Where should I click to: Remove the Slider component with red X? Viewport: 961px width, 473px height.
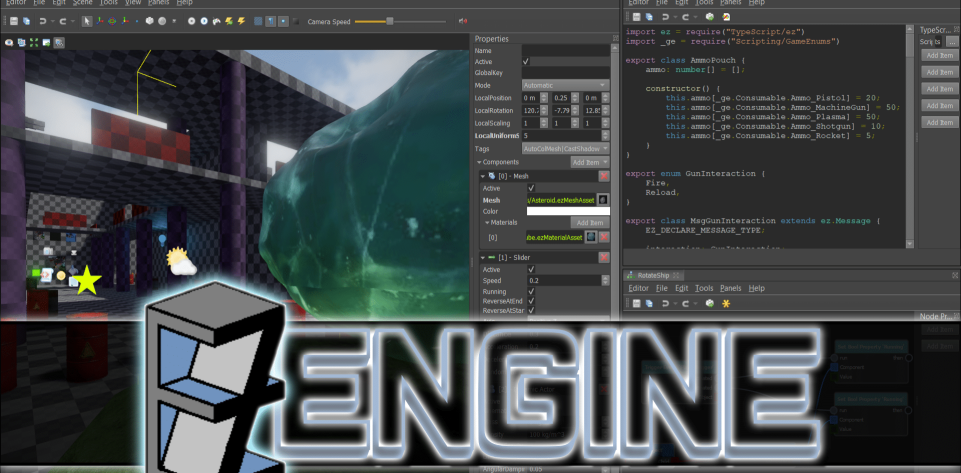[x=604, y=257]
